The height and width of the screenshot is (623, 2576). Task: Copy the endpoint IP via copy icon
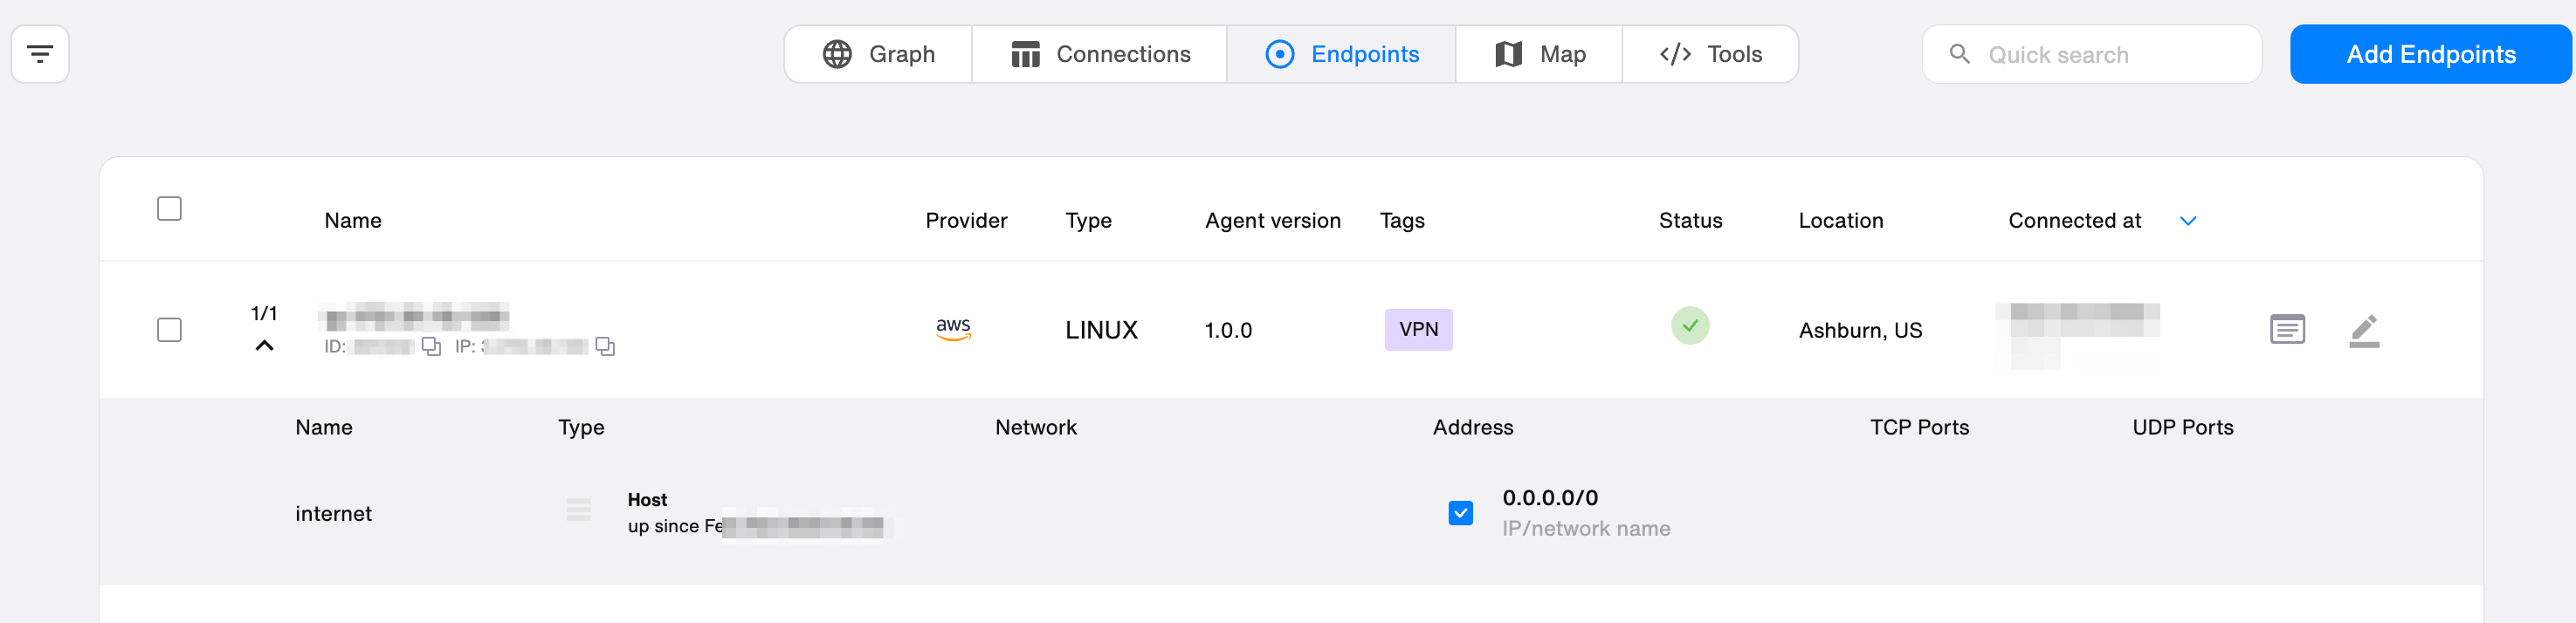point(605,346)
